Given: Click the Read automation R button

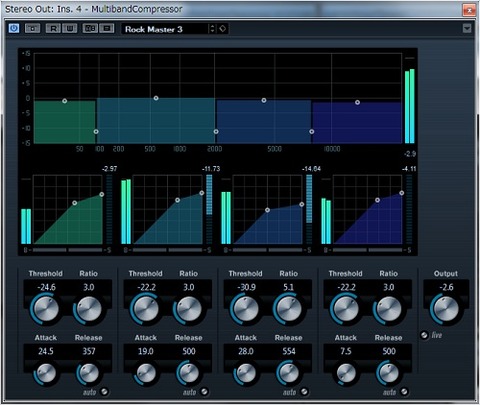Looking at the screenshot, I should 53,29.
